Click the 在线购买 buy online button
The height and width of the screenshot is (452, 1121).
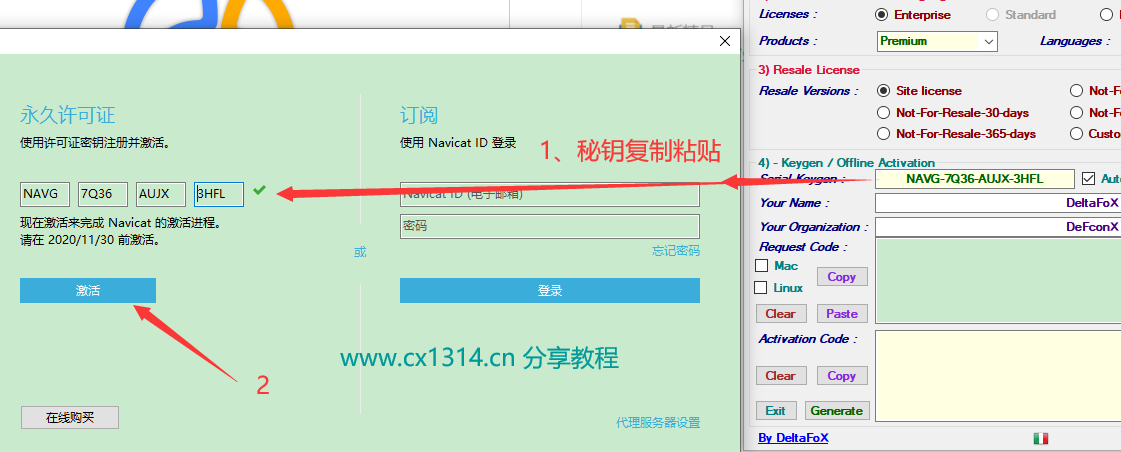coord(70,418)
